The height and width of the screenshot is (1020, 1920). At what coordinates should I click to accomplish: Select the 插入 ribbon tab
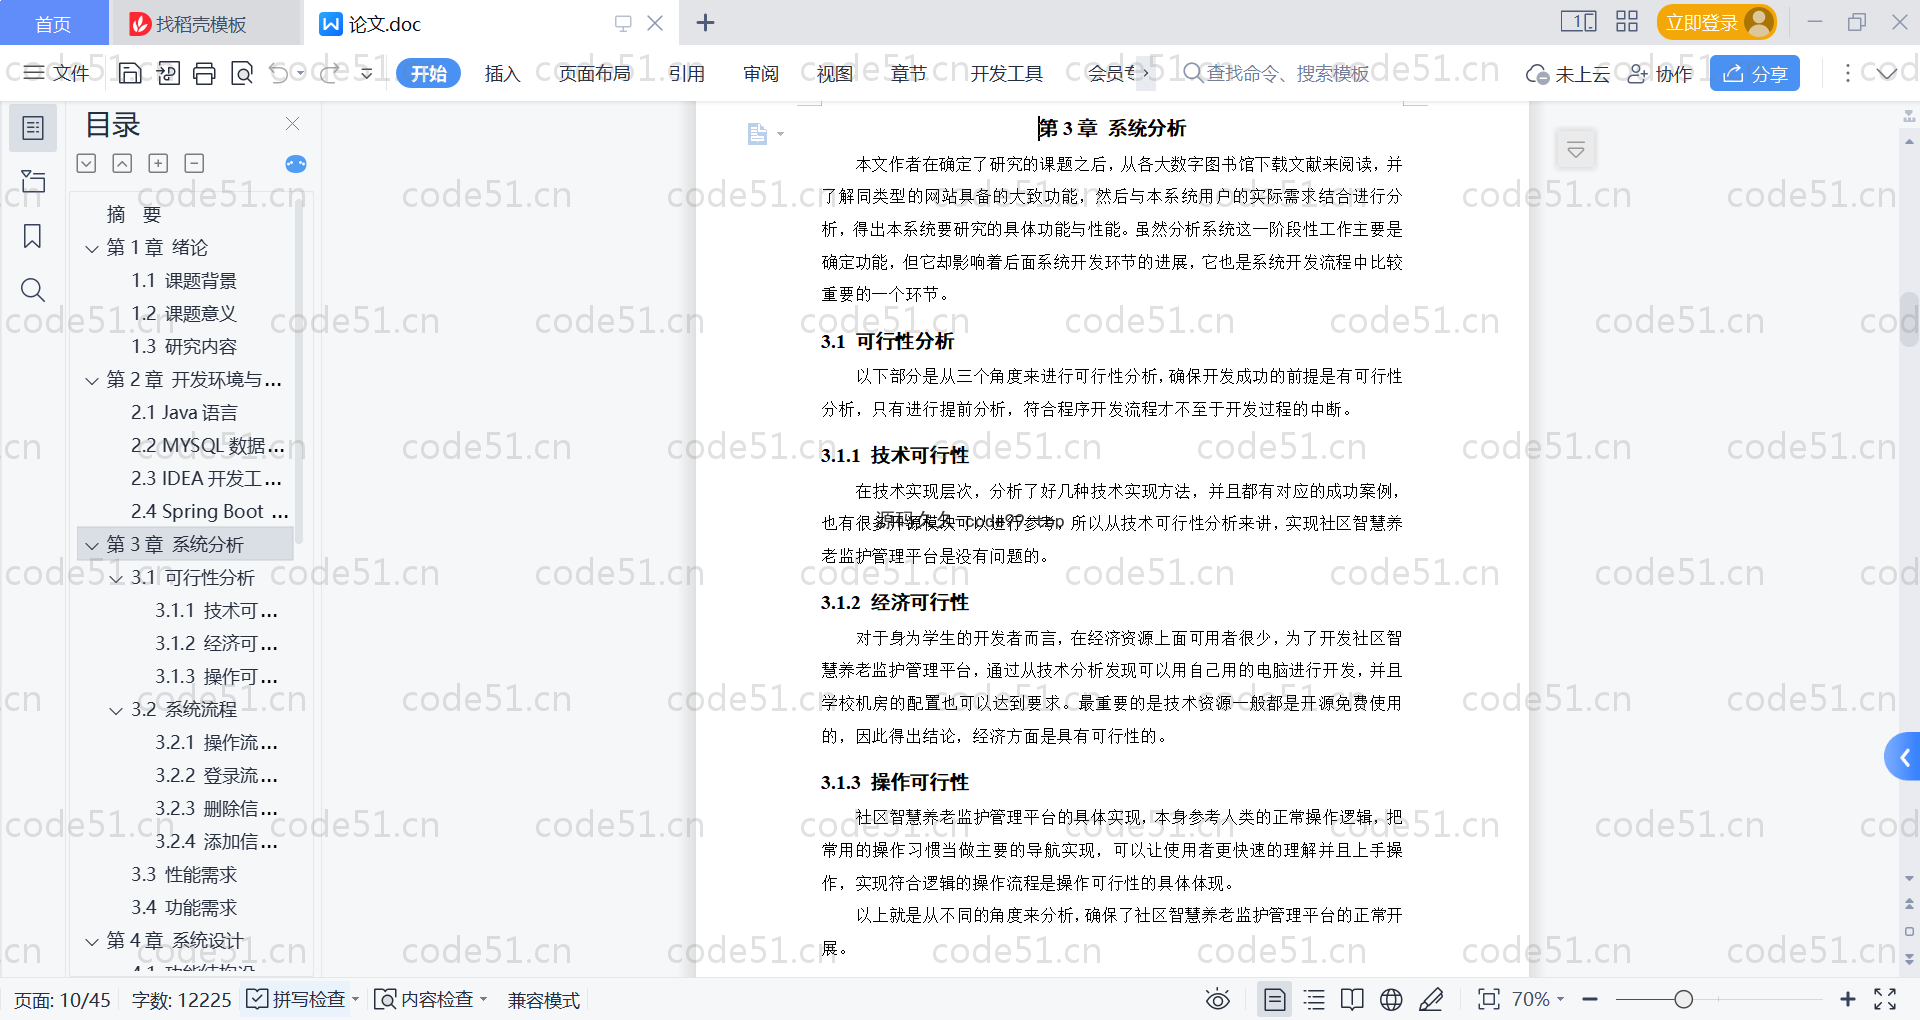(502, 73)
